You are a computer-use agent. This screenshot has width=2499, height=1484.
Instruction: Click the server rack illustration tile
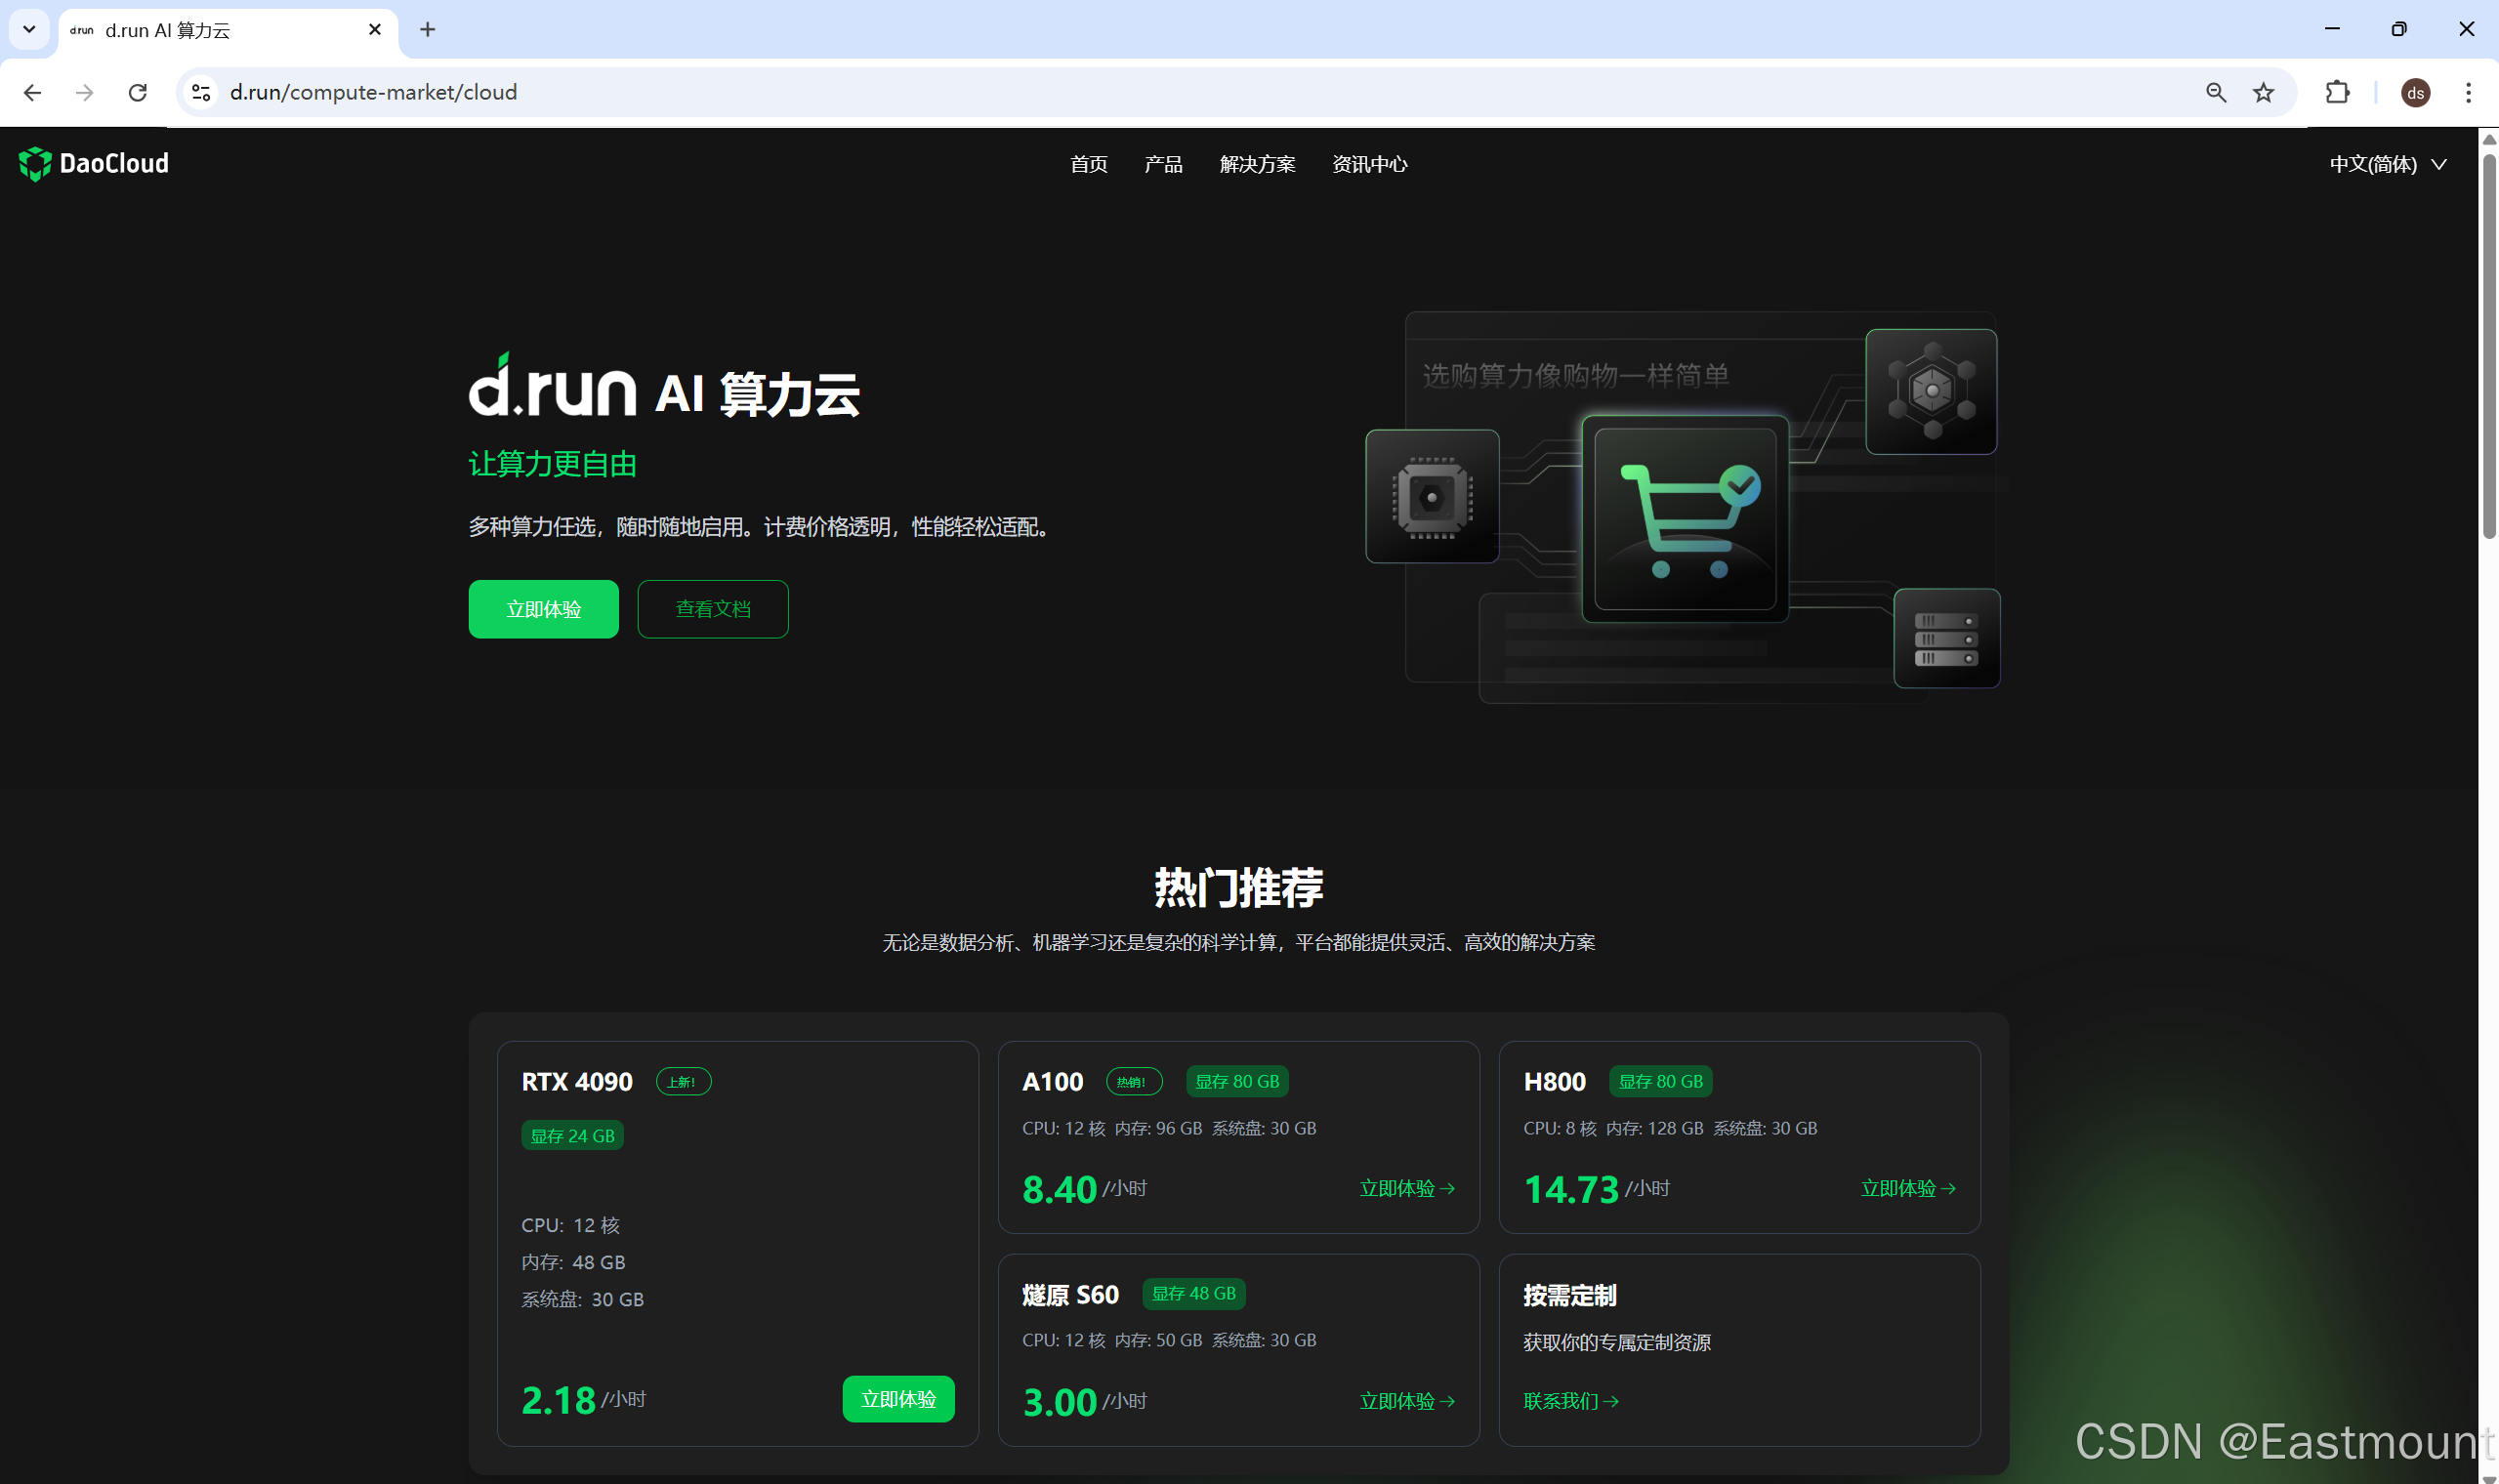click(x=1946, y=638)
